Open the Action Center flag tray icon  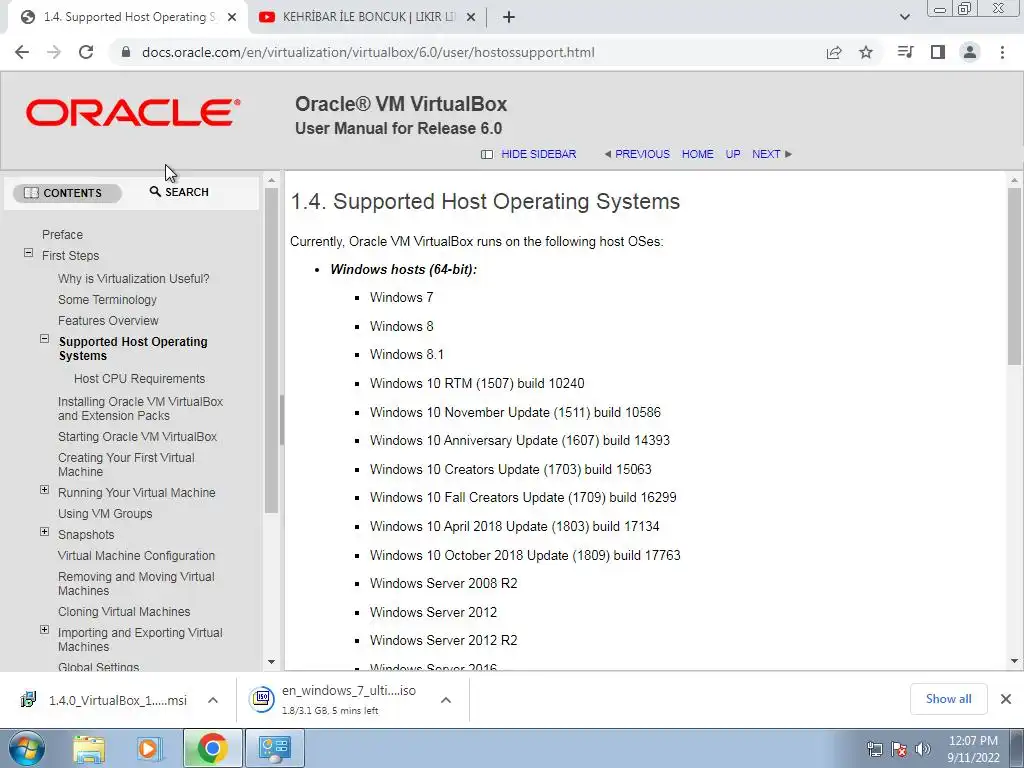tap(899, 749)
